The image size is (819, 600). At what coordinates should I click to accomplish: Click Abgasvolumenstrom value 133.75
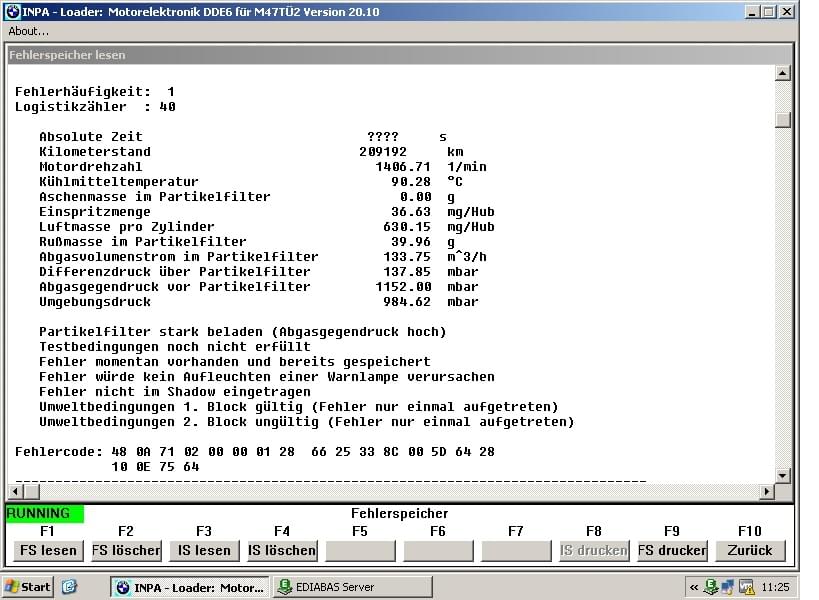407,257
